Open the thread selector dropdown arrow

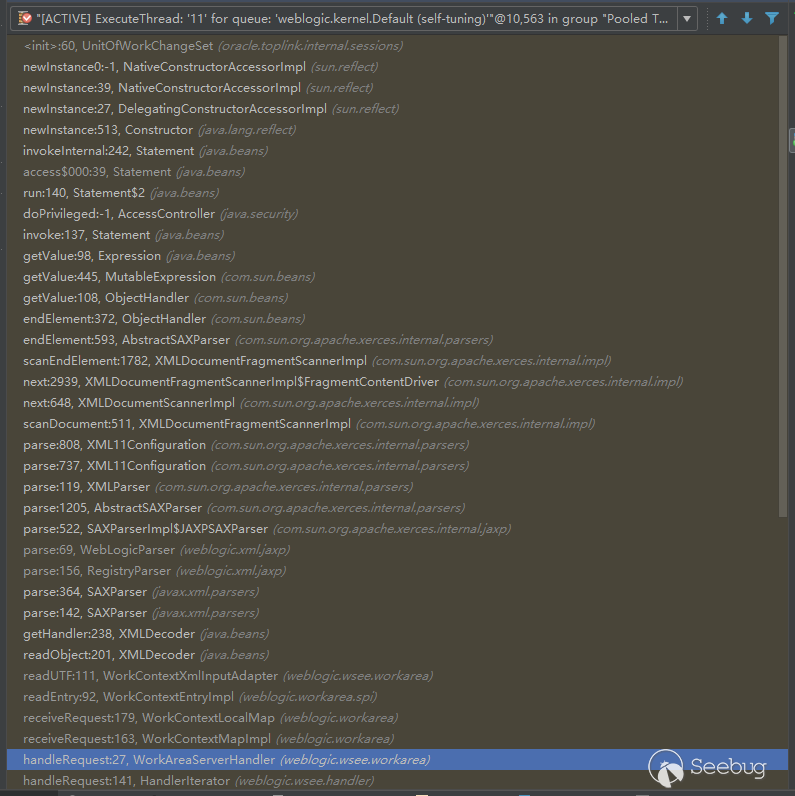point(687,19)
